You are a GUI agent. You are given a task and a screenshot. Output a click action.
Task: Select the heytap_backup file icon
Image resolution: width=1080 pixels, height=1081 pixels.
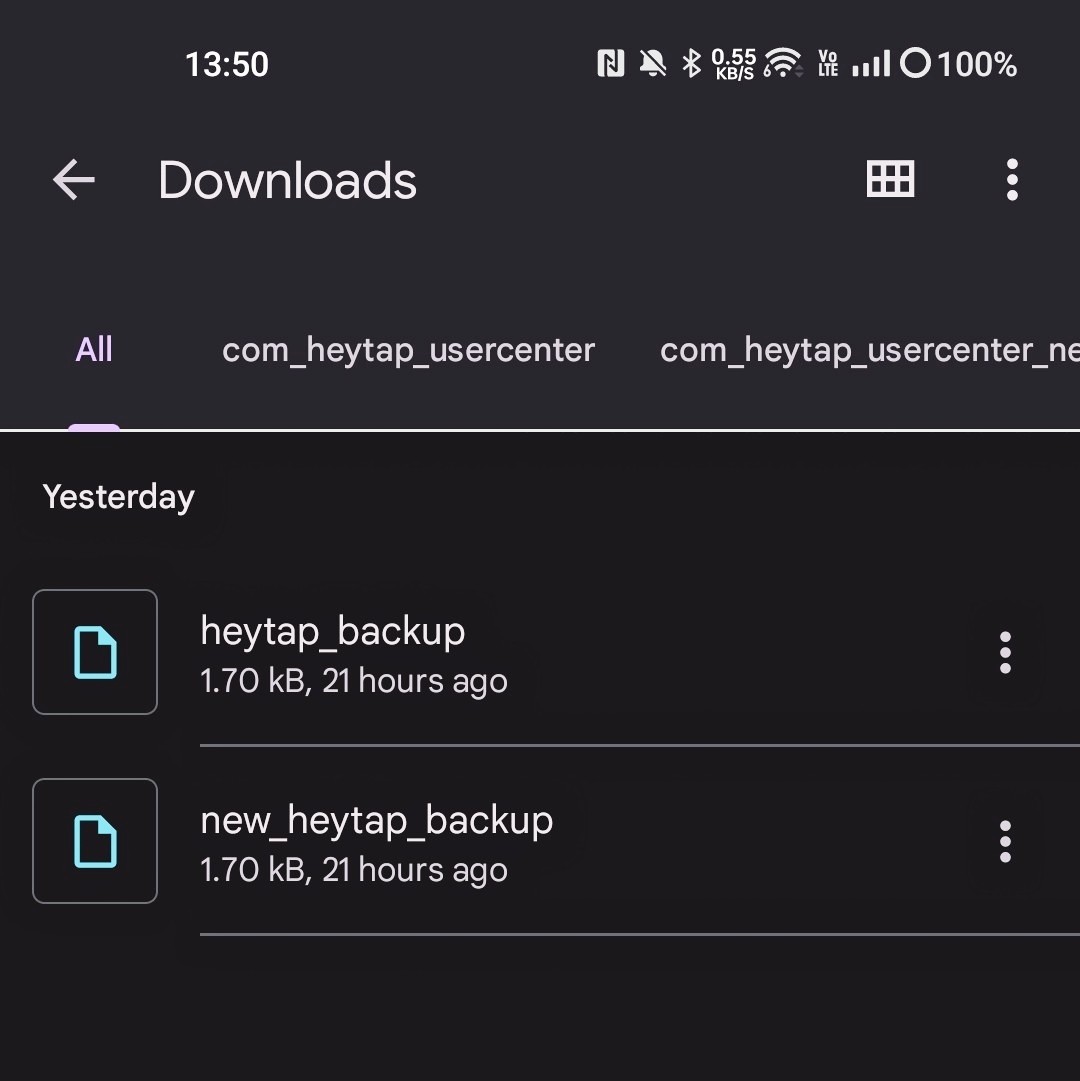click(95, 652)
